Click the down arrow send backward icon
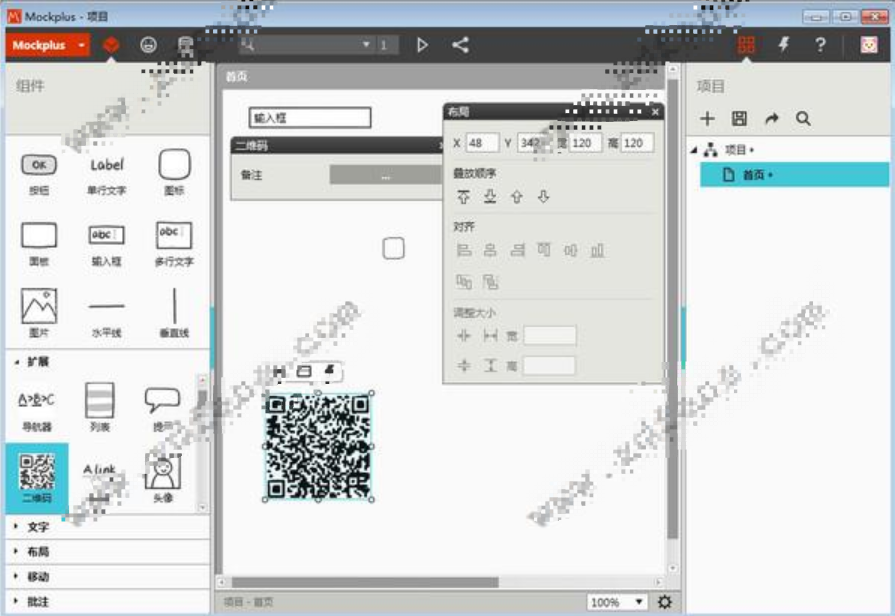 pyautogui.click(x=543, y=197)
